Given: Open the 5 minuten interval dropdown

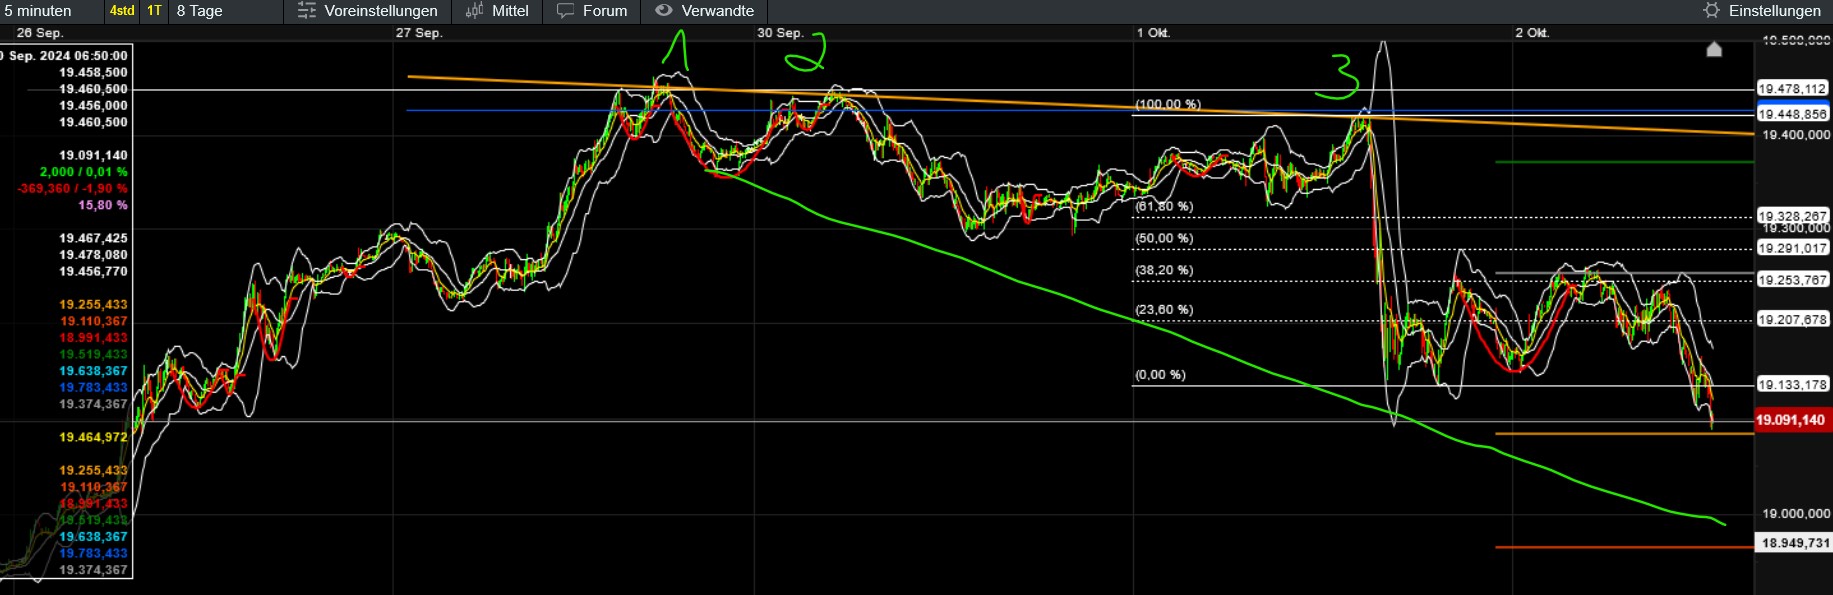Looking at the screenshot, I should click(x=50, y=11).
